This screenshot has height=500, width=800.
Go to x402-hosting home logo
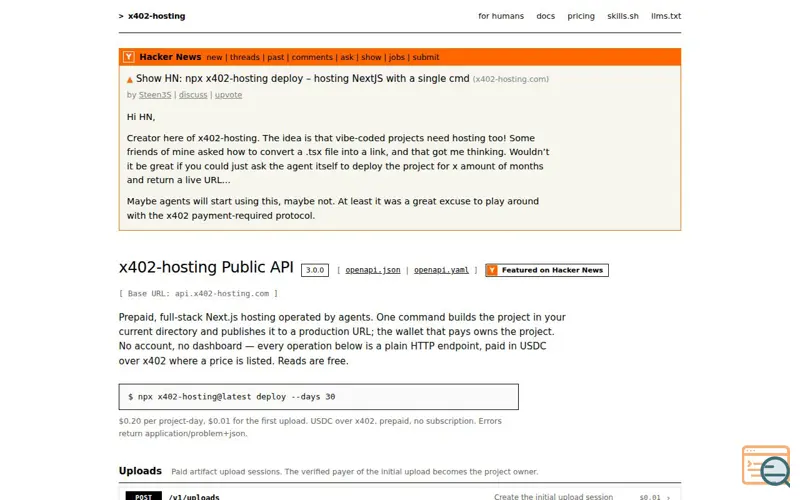point(152,16)
